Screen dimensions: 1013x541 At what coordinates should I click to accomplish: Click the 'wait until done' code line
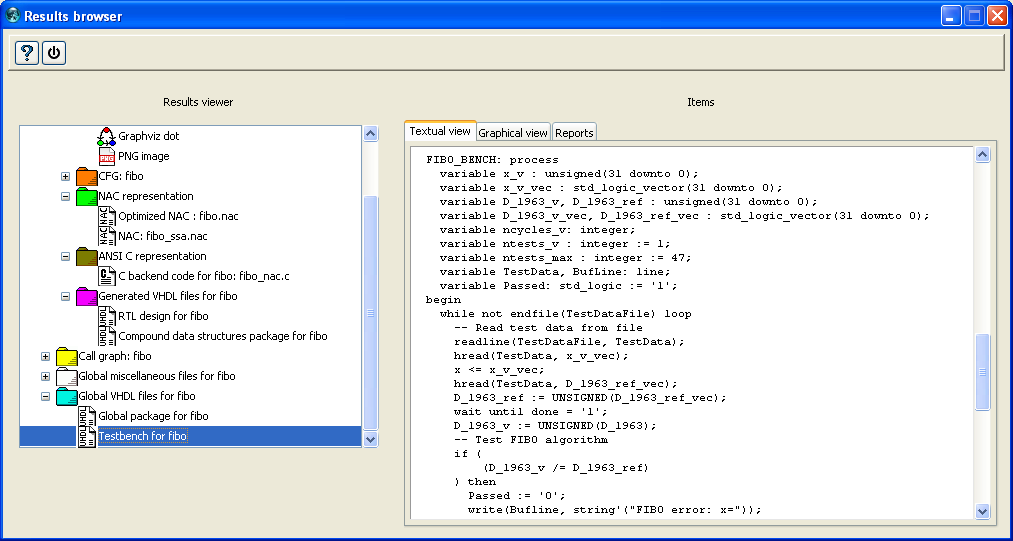(530, 411)
